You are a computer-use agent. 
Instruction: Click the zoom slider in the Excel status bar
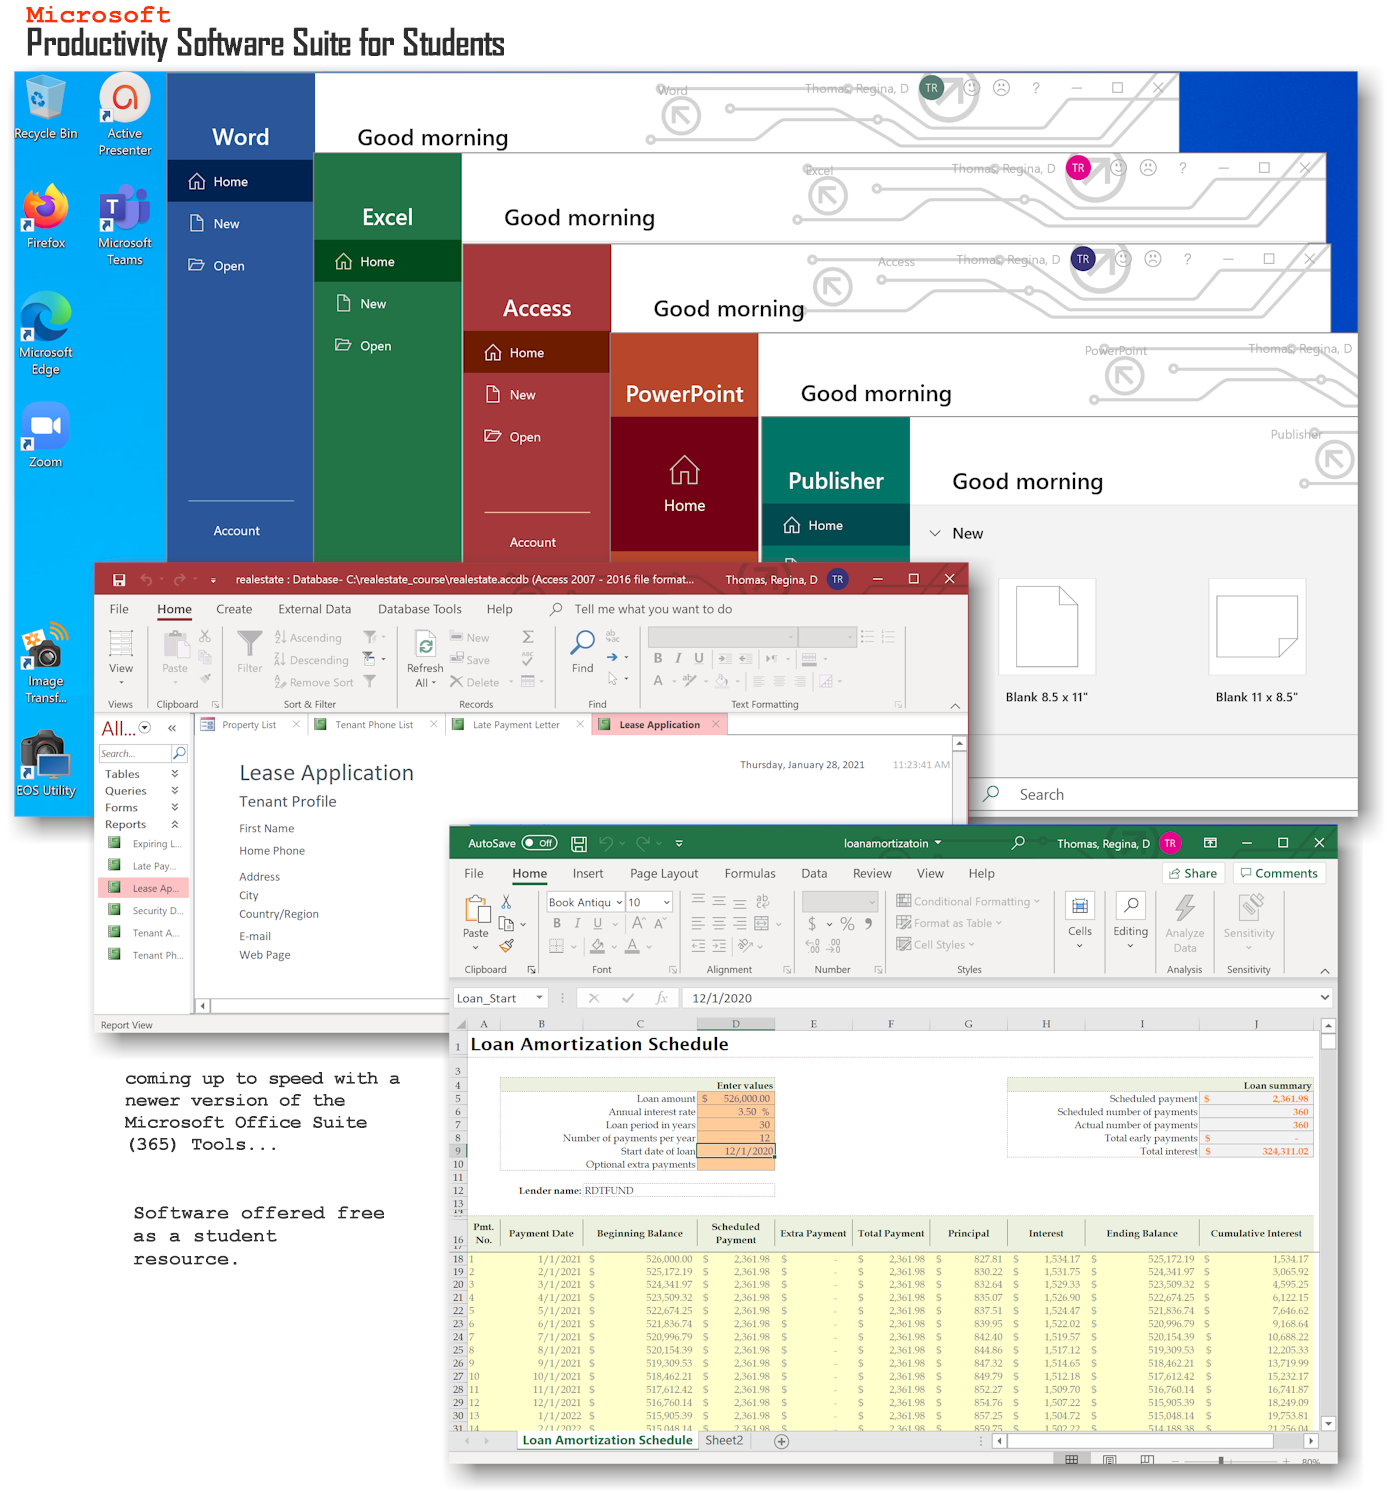click(x=1221, y=1461)
